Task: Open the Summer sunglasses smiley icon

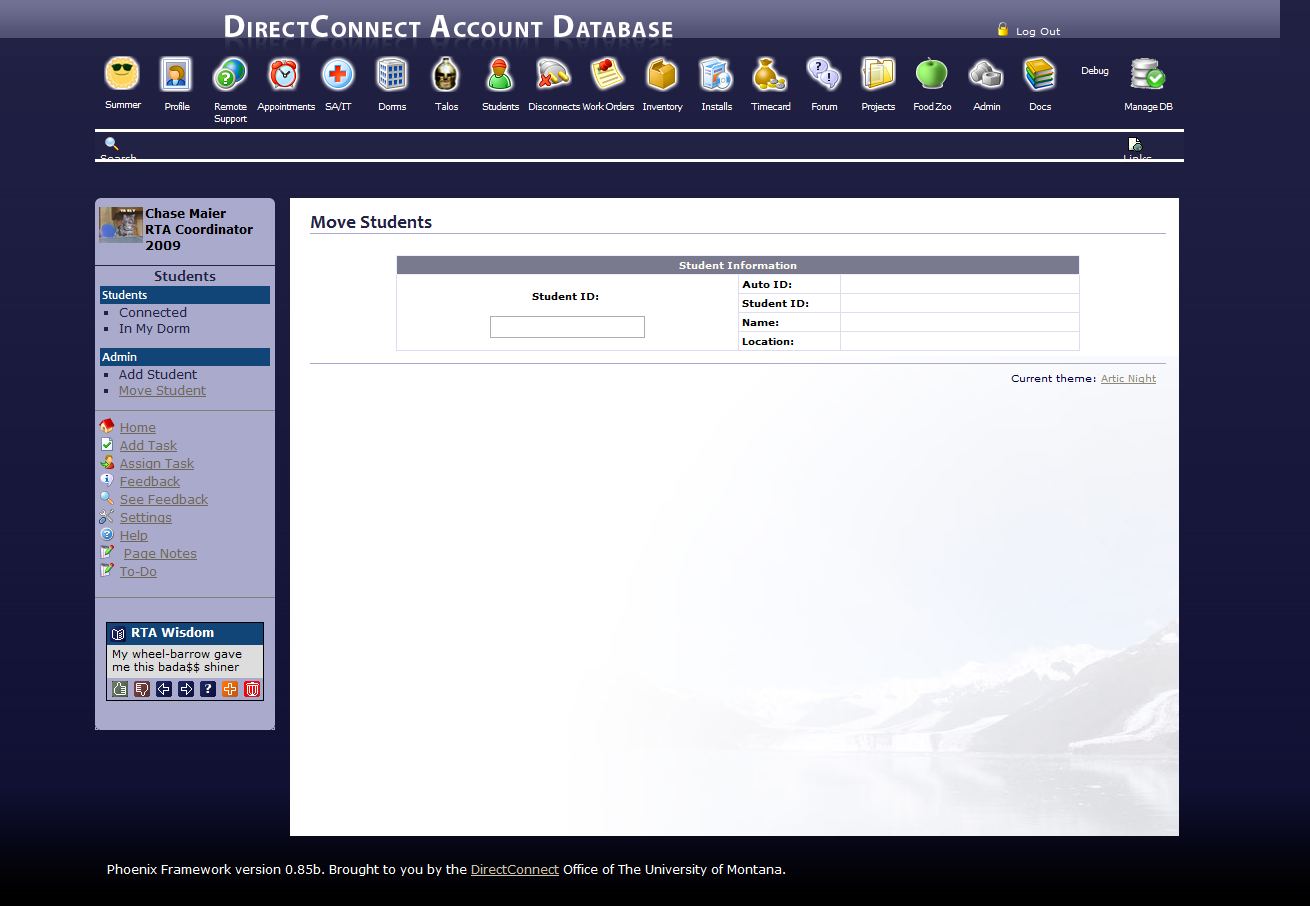Action: tap(122, 73)
